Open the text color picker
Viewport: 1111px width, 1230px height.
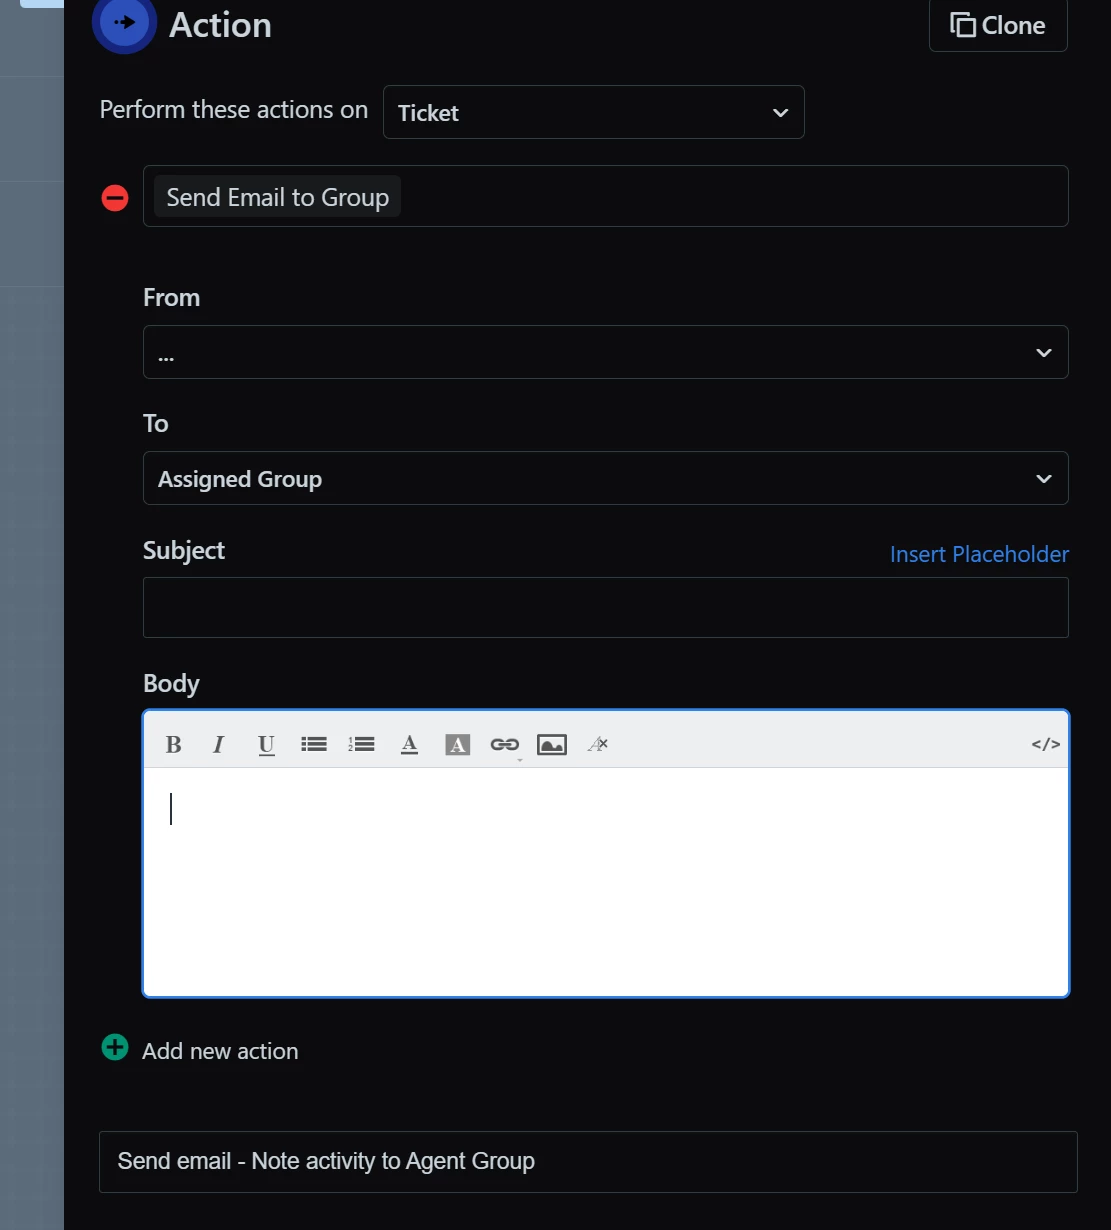point(409,744)
